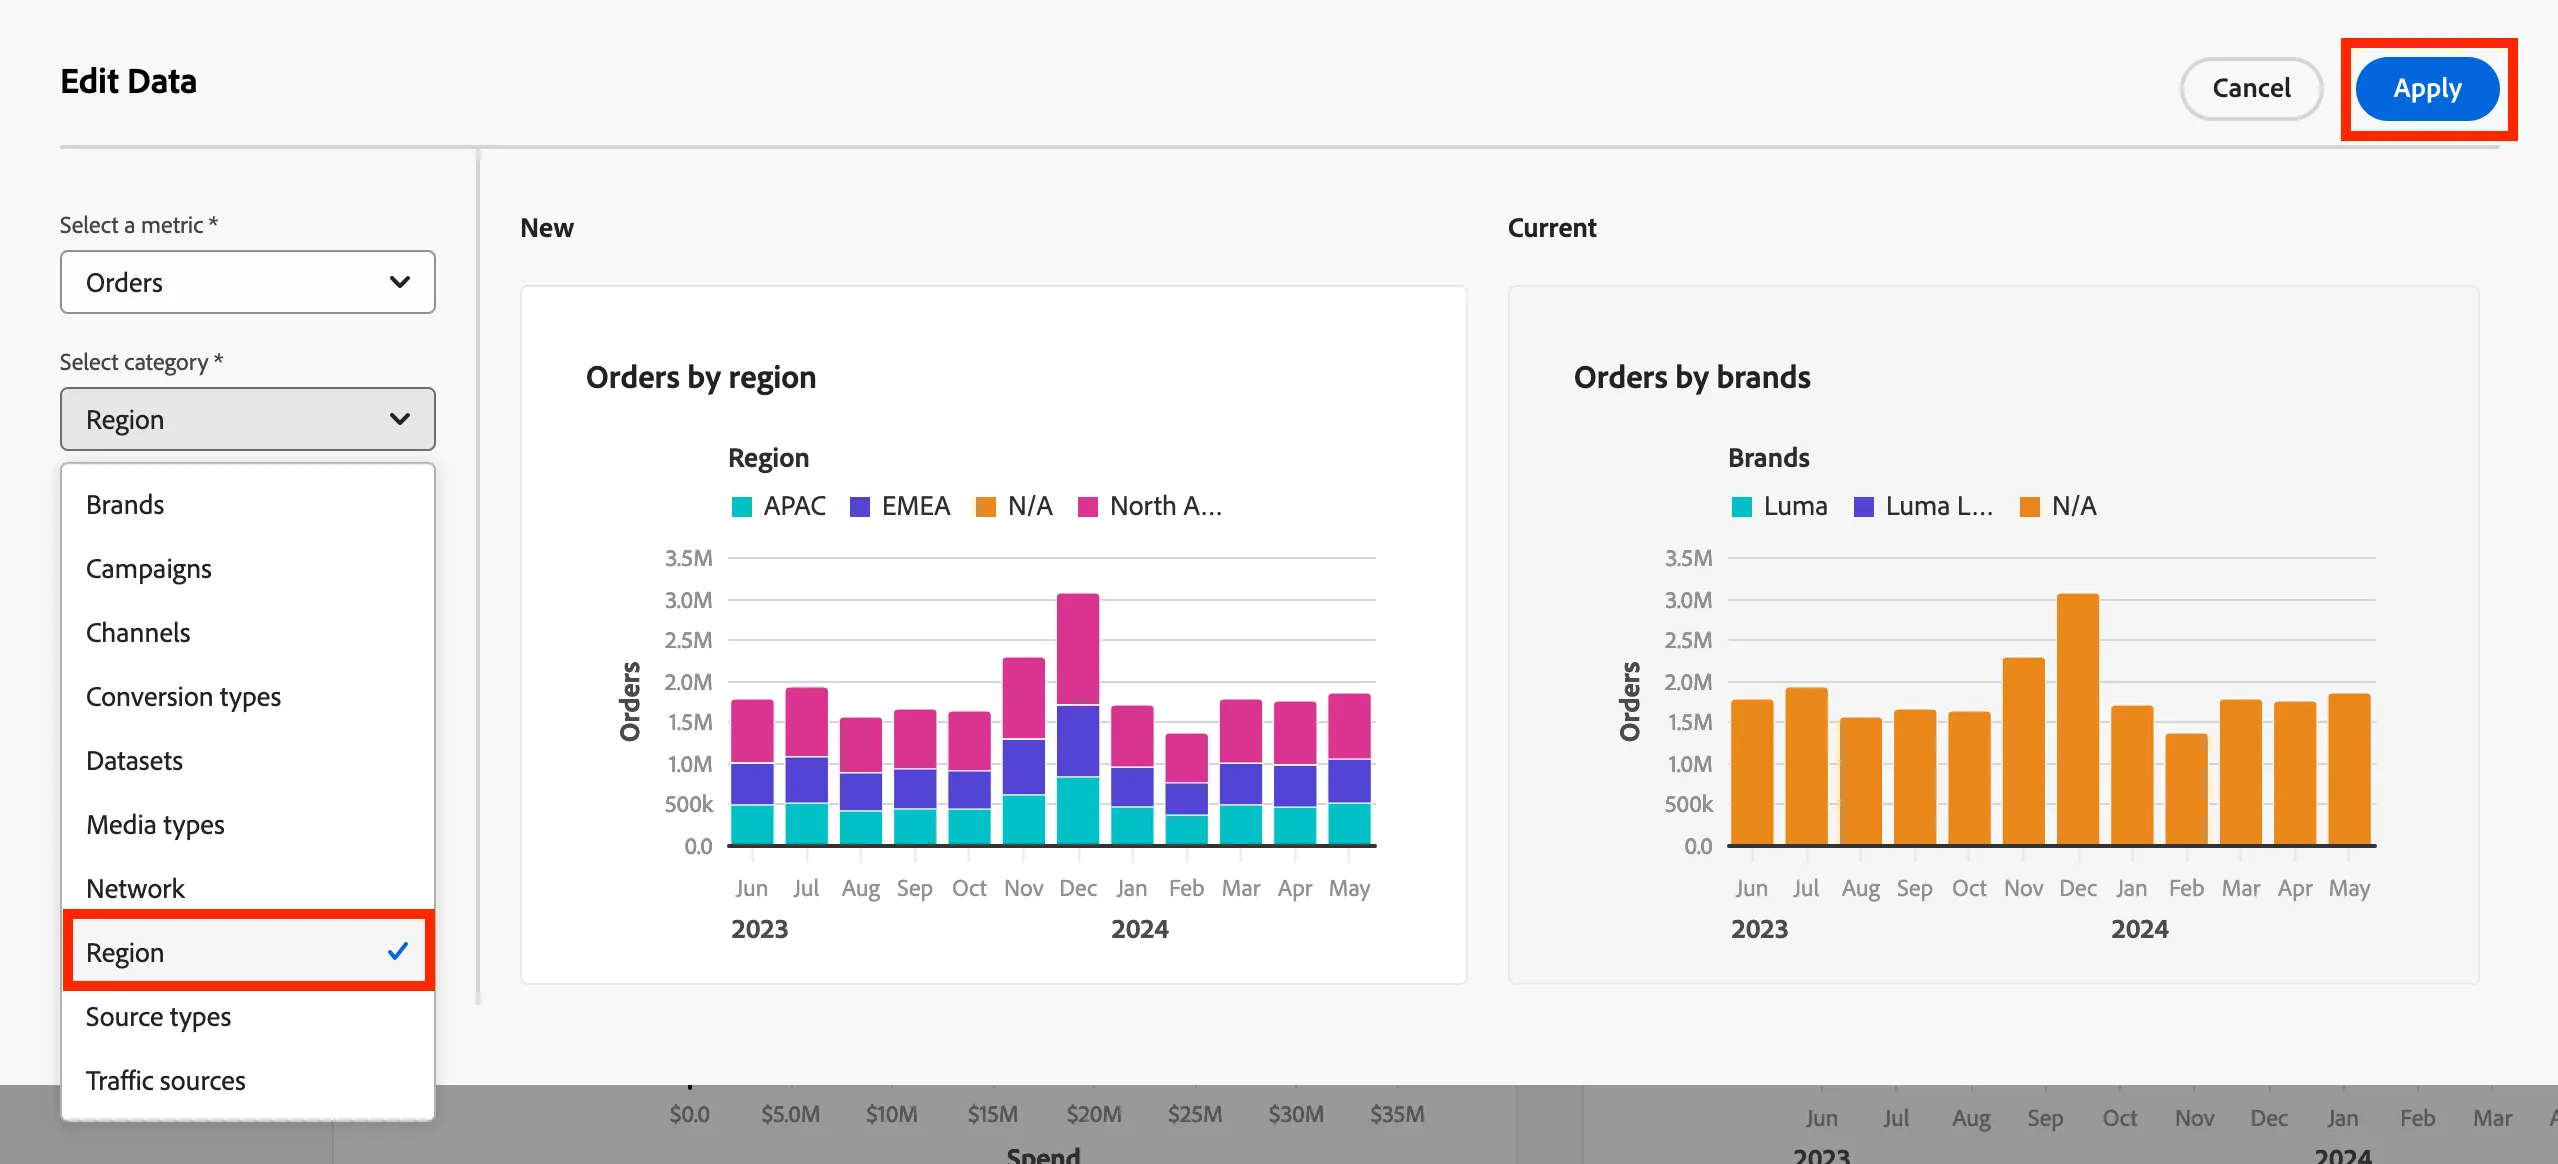Open the Select a metric dropdown
The height and width of the screenshot is (1164, 2558).
[x=248, y=282]
